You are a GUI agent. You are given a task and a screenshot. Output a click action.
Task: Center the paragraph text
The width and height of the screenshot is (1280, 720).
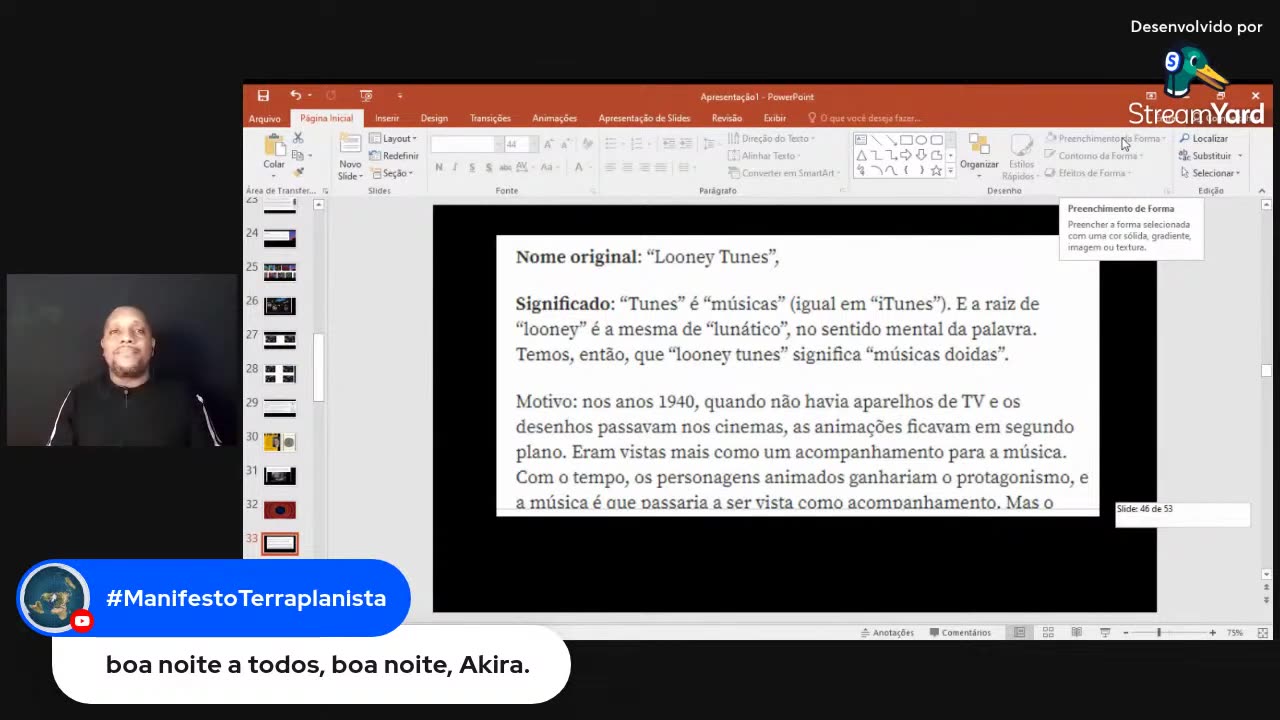(628, 167)
